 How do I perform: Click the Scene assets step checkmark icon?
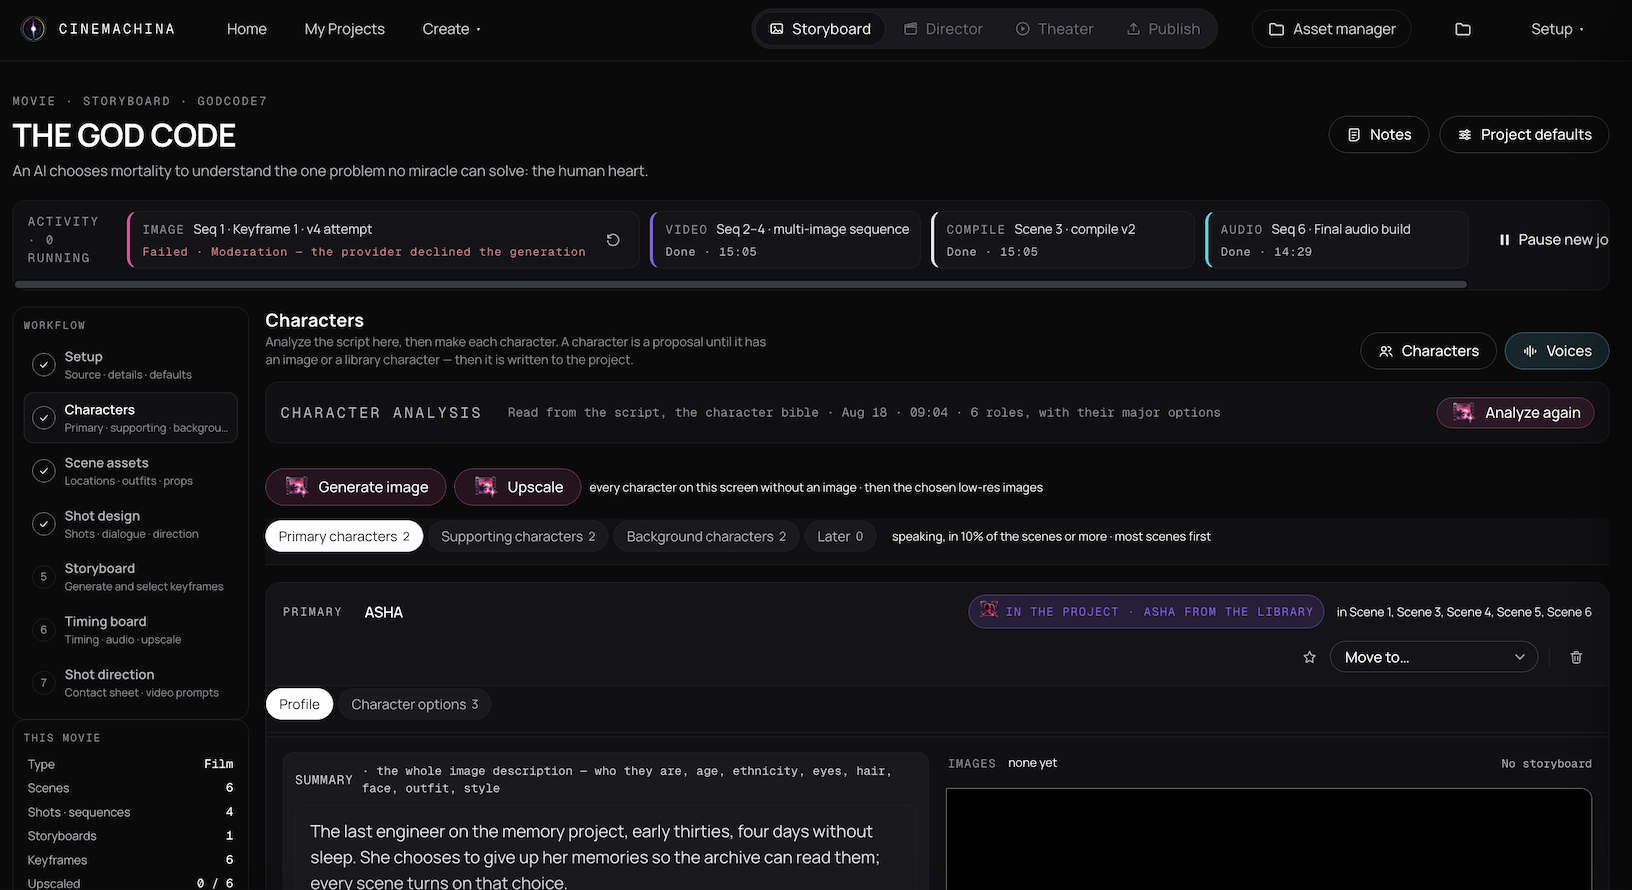tap(44, 471)
